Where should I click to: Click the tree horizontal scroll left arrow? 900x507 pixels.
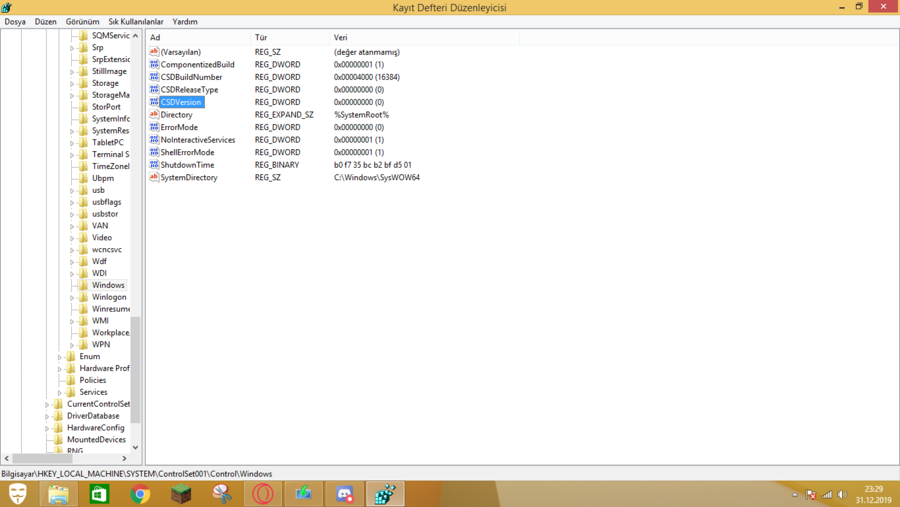tap(7, 458)
